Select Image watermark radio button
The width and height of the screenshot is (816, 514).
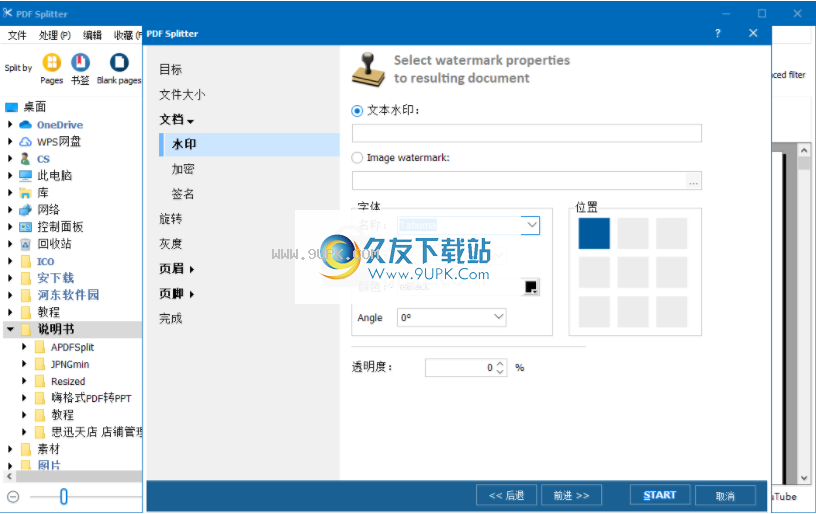point(357,158)
